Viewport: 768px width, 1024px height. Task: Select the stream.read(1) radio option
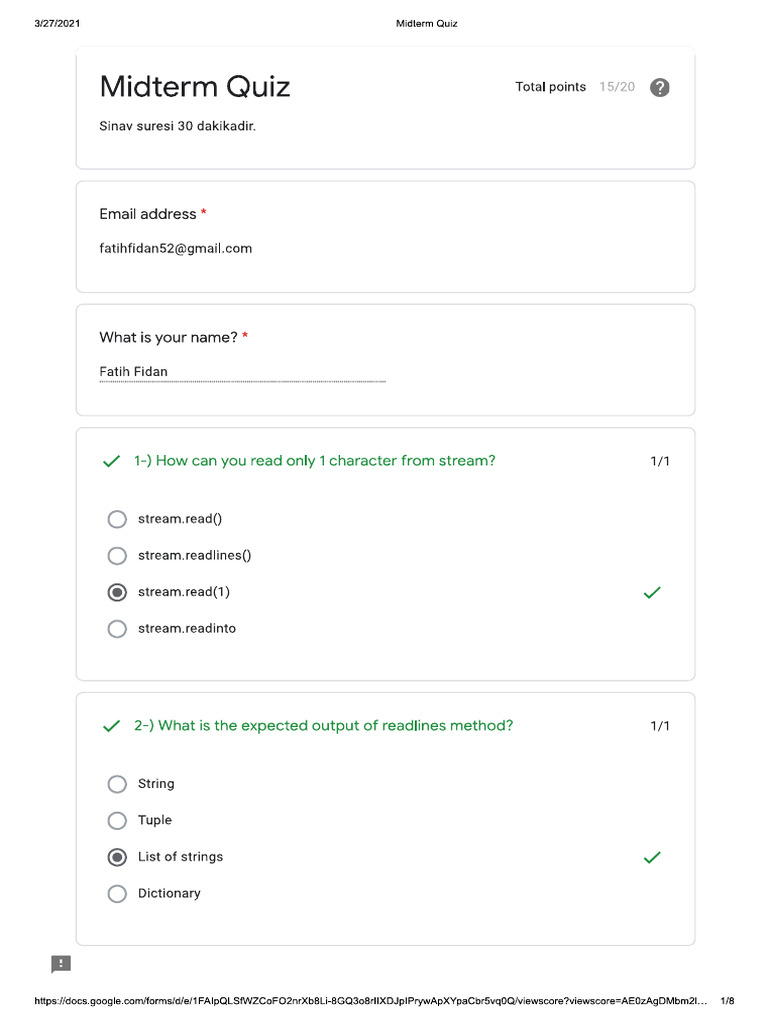pyautogui.click(x=117, y=592)
